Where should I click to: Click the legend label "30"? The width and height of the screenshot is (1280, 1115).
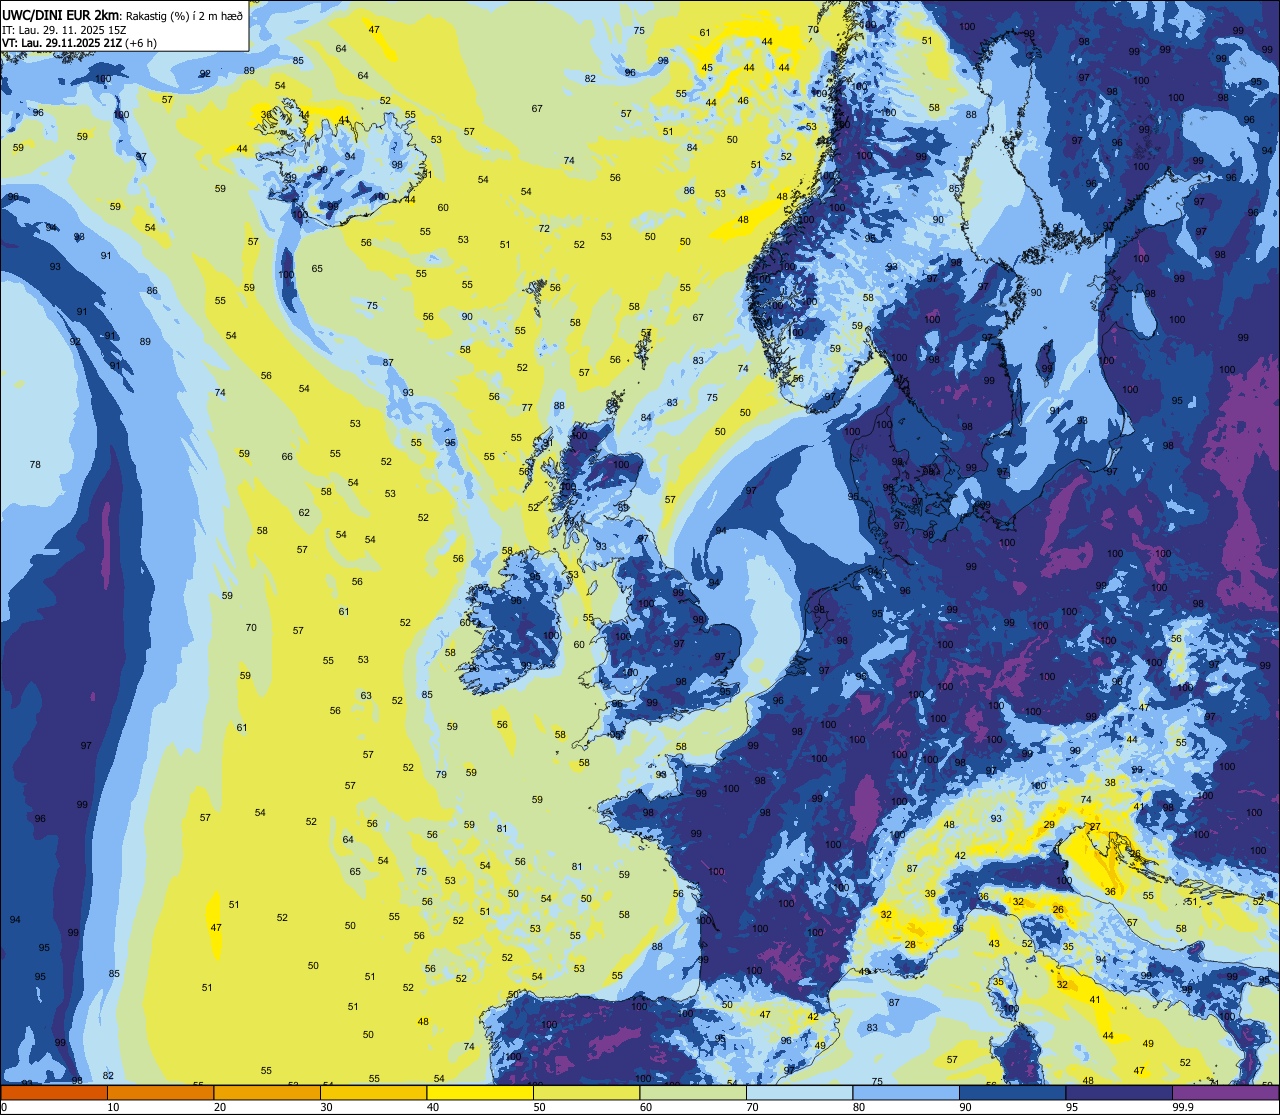pos(326,1107)
